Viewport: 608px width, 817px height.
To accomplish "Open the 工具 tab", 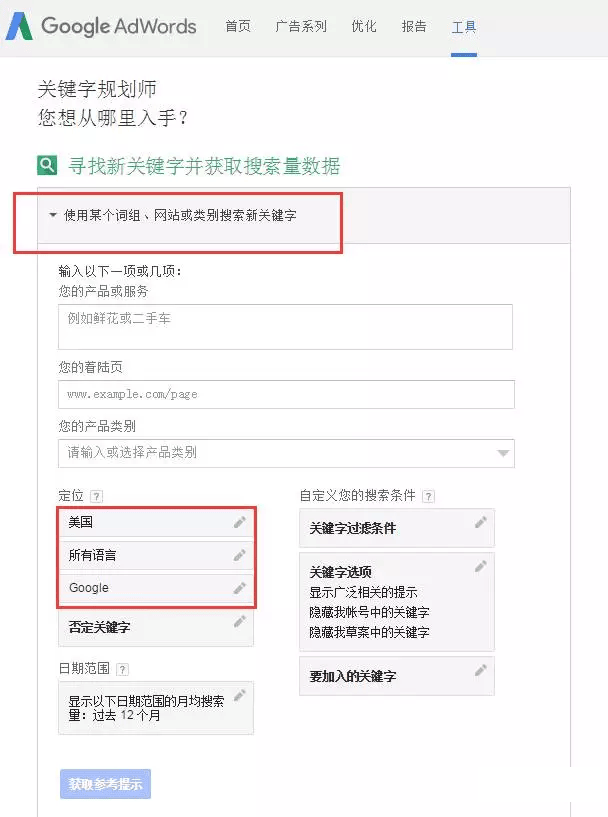I will tap(464, 27).
